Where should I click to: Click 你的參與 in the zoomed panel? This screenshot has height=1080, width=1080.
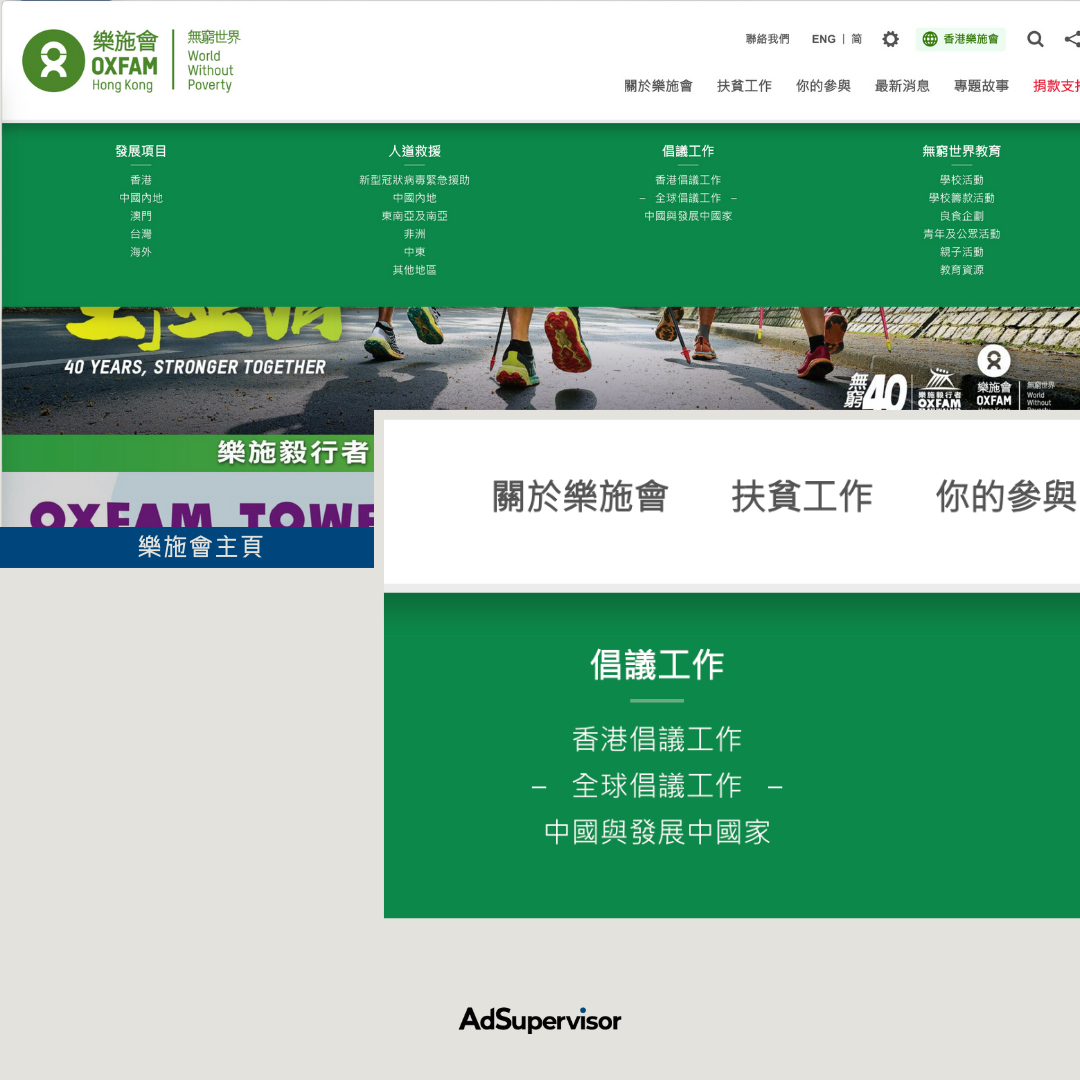pyautogui.click(x=1006, y=497)
